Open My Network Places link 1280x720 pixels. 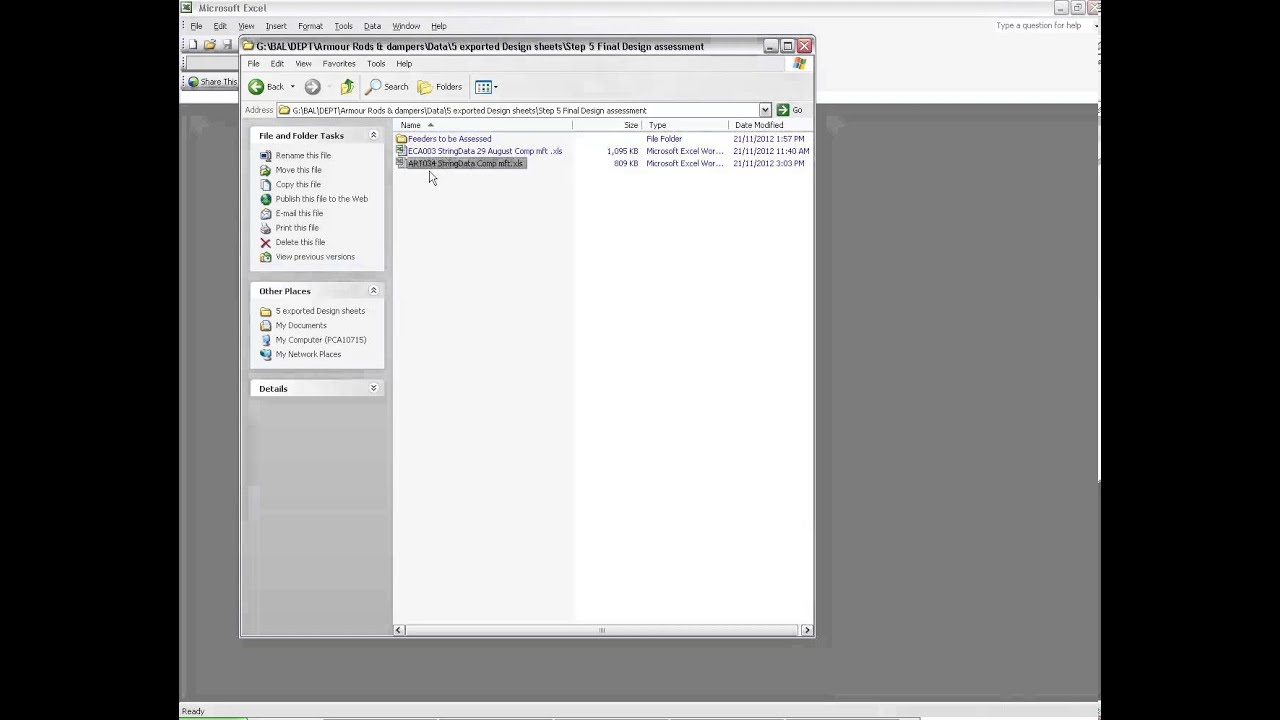pos(308,354)
